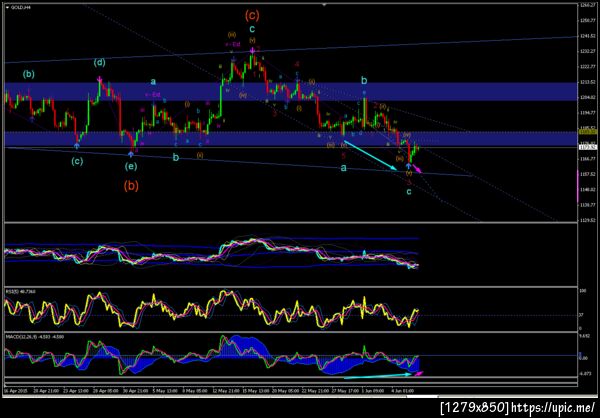Image resolution: width=600 pixels, height=418 pixels.
Task: Click the 12 May 21:00 time label
Action: tap(227, 391)
